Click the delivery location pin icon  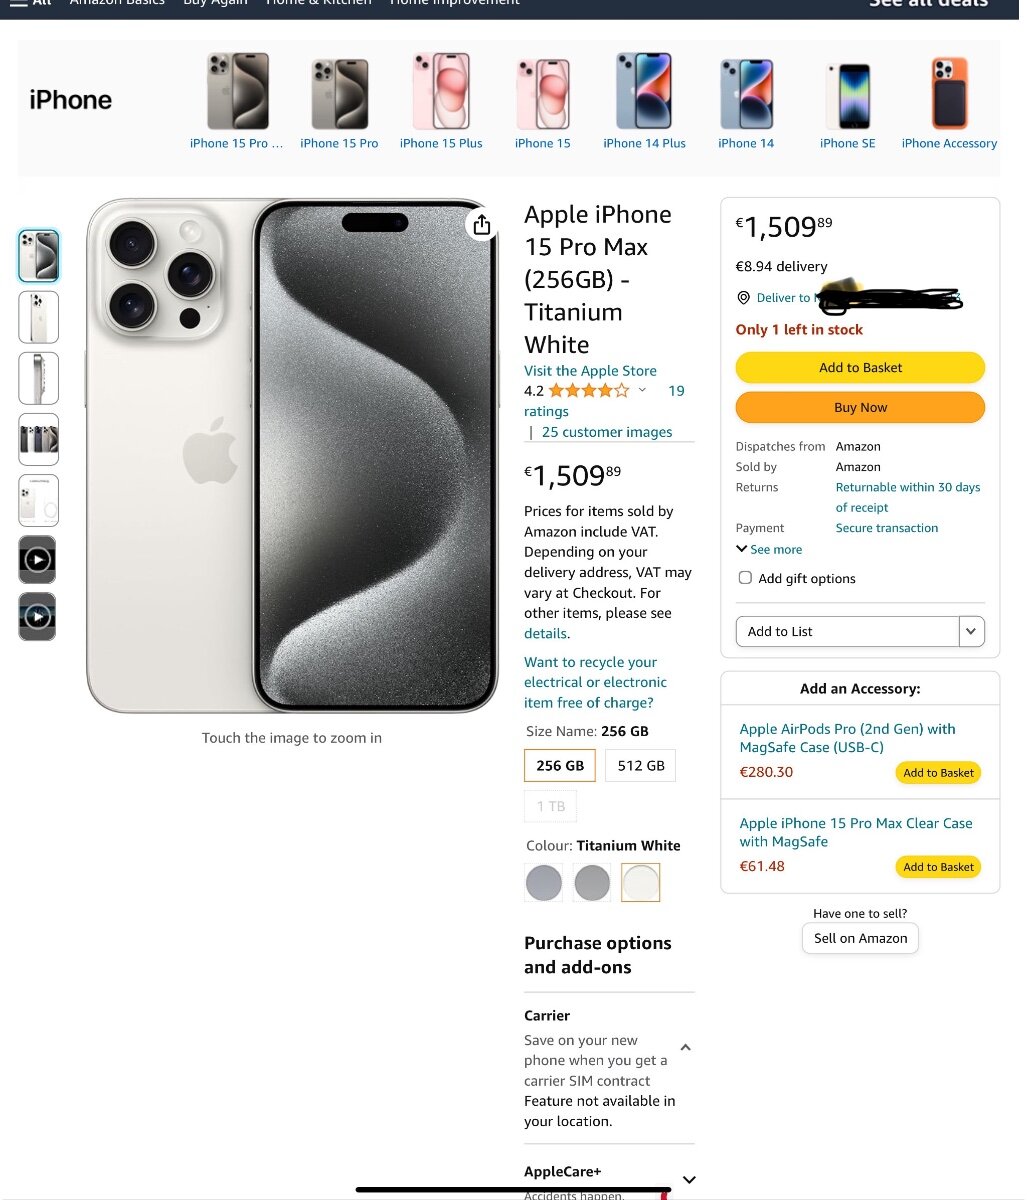point(743,298)
